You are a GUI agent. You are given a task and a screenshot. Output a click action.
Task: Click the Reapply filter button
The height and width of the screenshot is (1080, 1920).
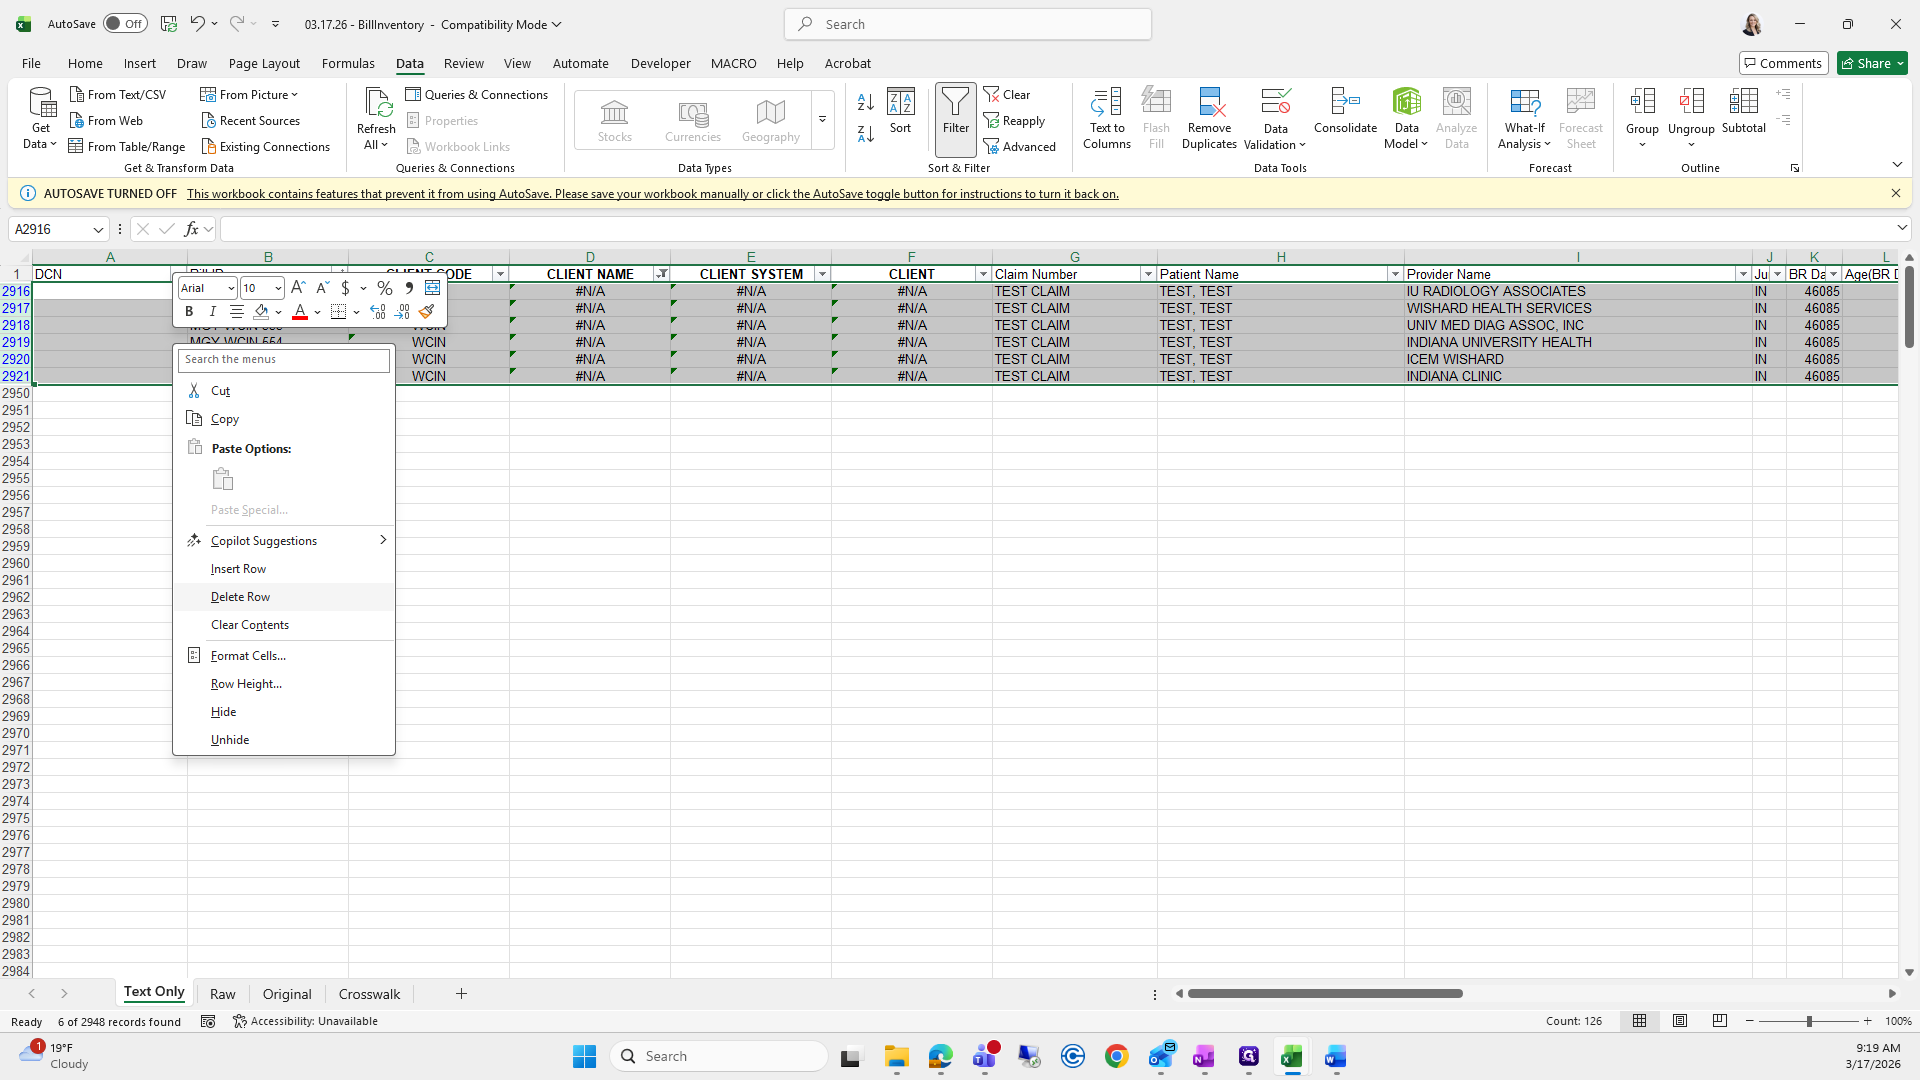(1015, 121)
